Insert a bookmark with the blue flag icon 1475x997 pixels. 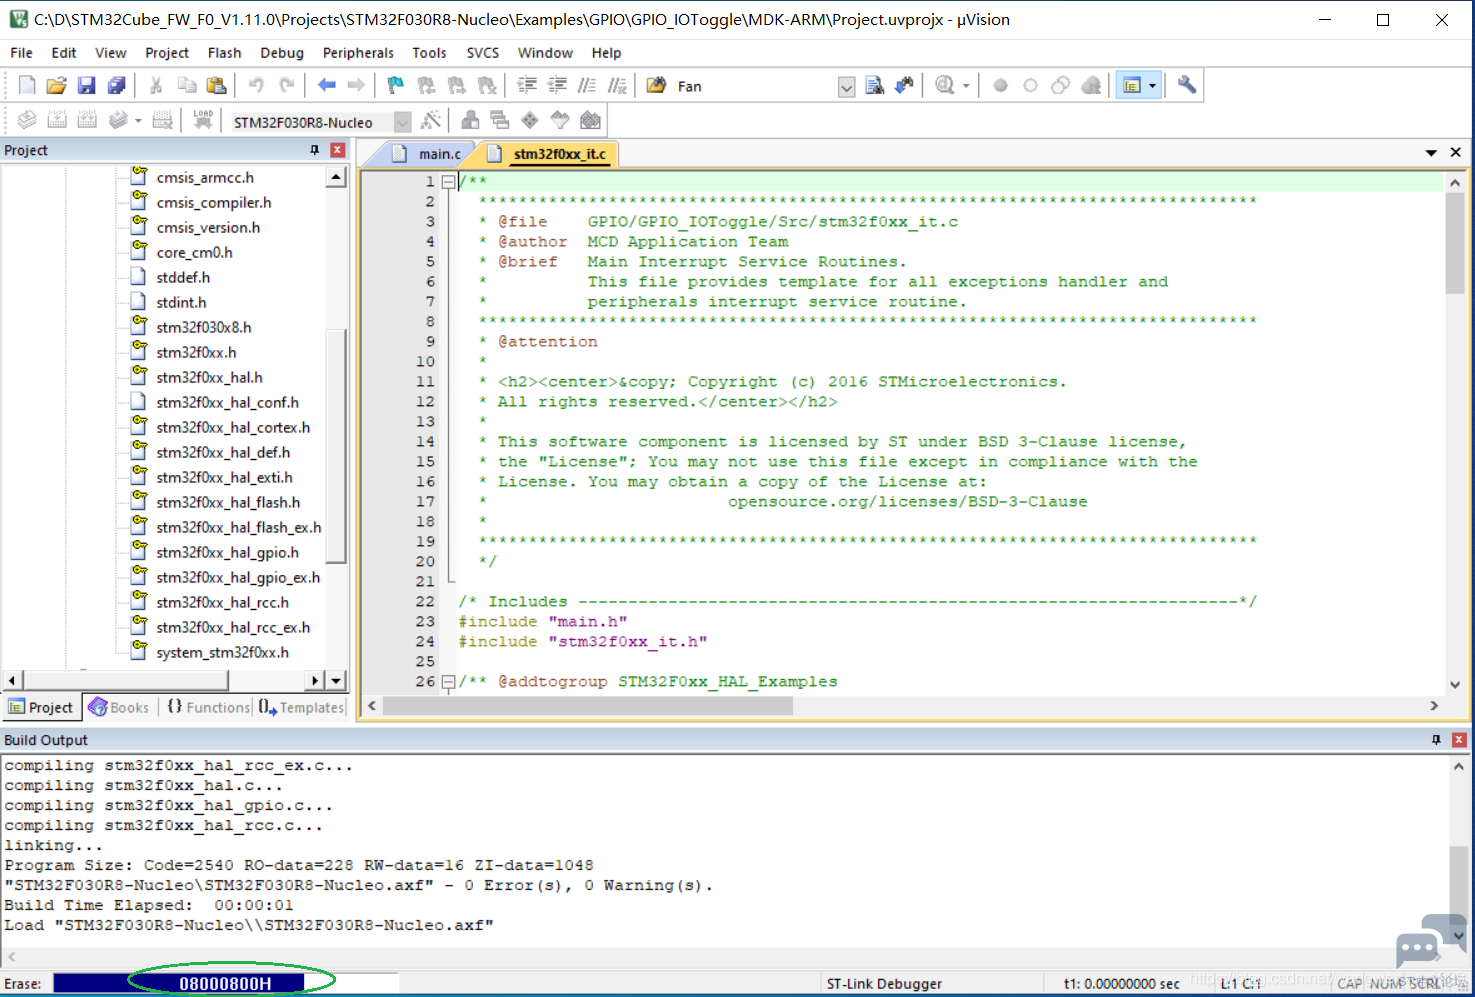396,86
